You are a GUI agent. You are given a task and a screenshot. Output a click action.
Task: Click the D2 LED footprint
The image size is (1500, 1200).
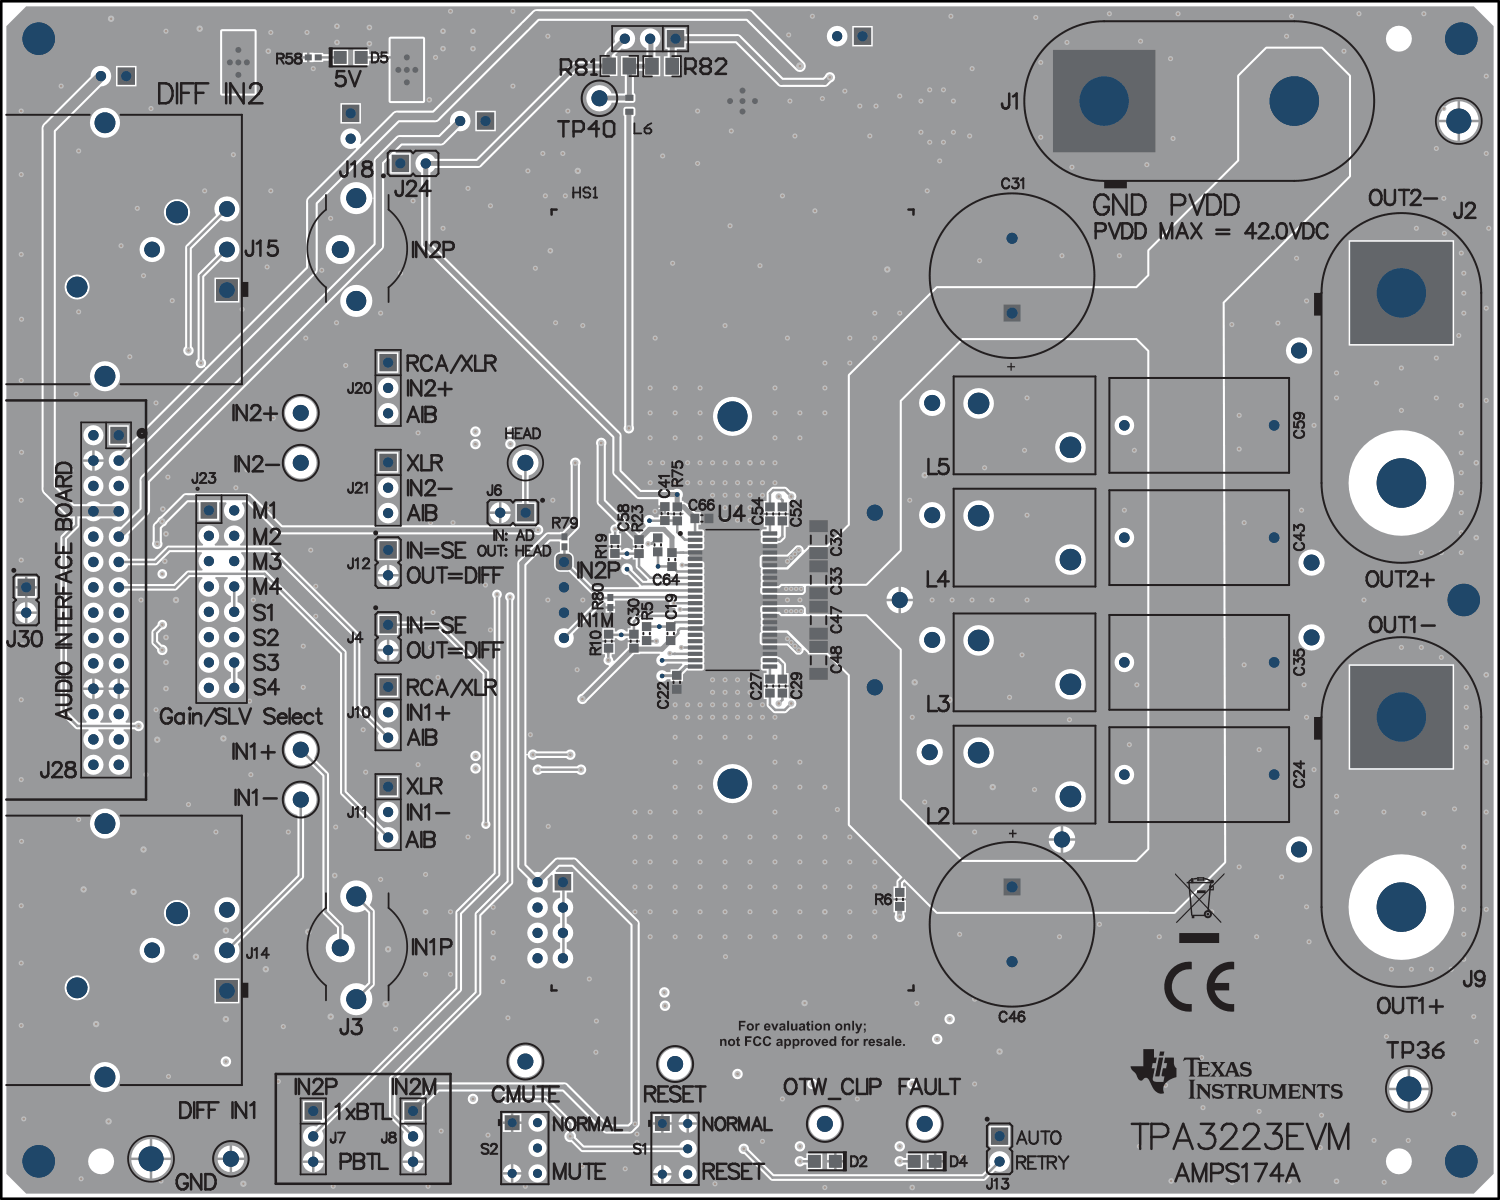825,1161
